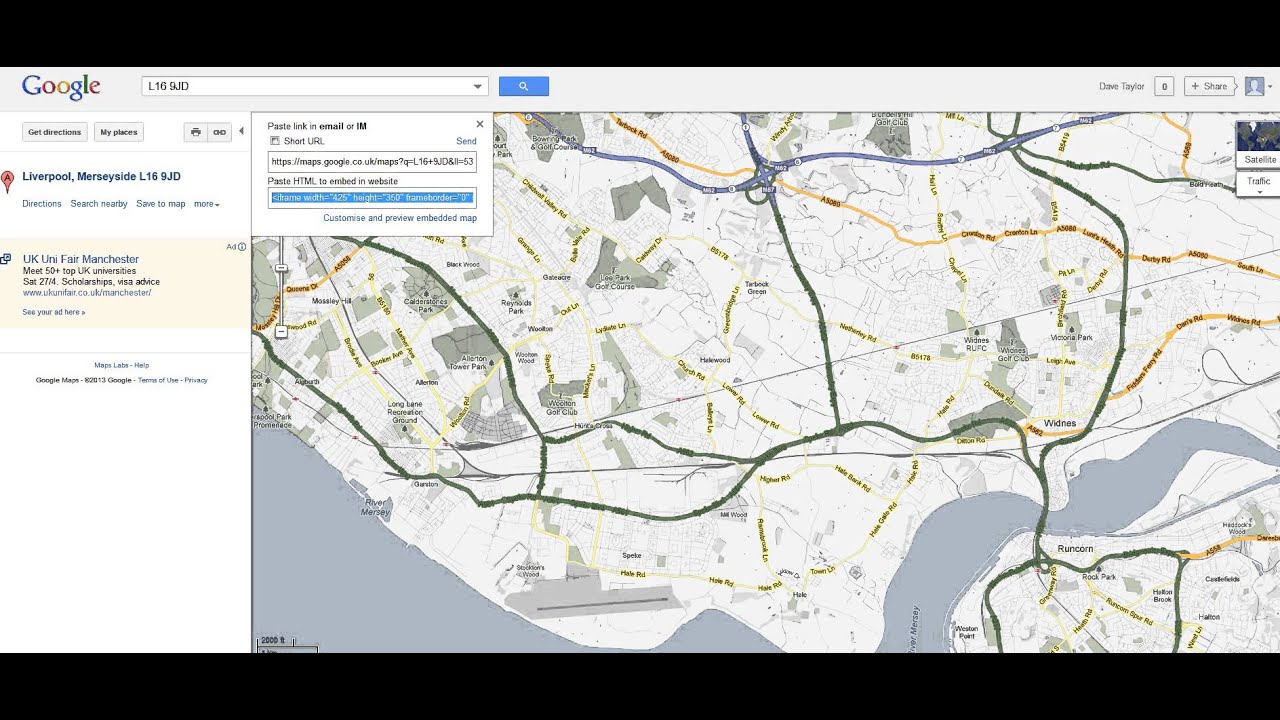Click the Speke label on map
1280x720 pixels.
[632, 555]
